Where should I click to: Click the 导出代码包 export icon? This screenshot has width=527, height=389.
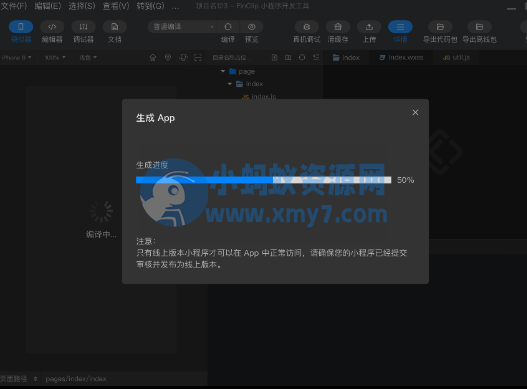(x=440, y=27)
